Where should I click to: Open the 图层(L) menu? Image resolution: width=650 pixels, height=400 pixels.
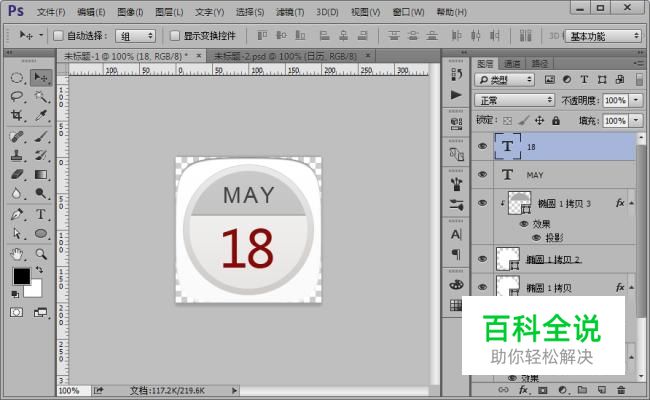pos(169,12)
